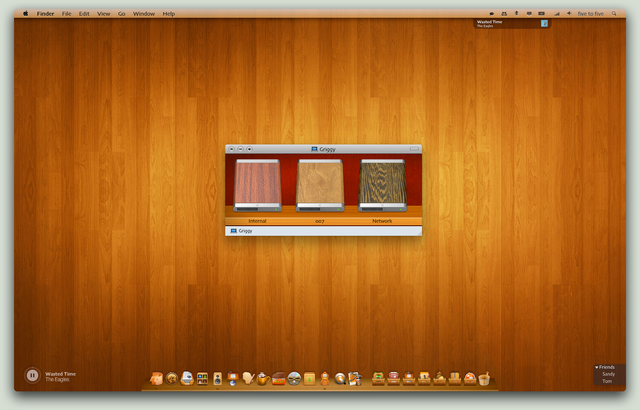Open the wooden Finder face dock icon
The image size is (640, 410).
pyautogui.click(x=156, y=378)
